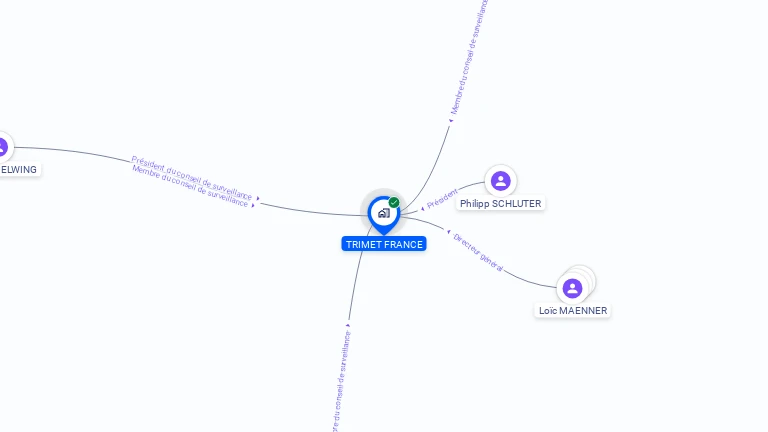Click stacked node behind Loïc MAENNER icon
The height and width of the screenshot is (432, 768).
coord(586,277)
